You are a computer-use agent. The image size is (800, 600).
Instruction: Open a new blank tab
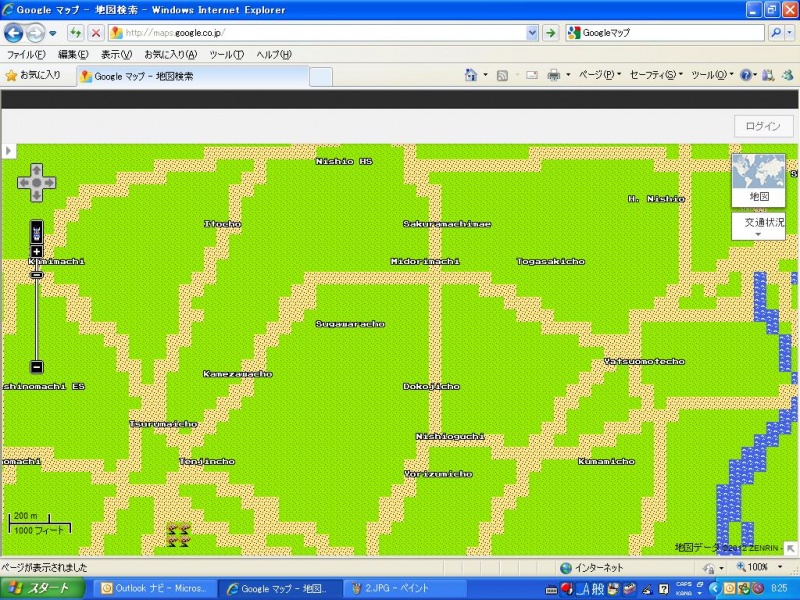coord(321,77)
